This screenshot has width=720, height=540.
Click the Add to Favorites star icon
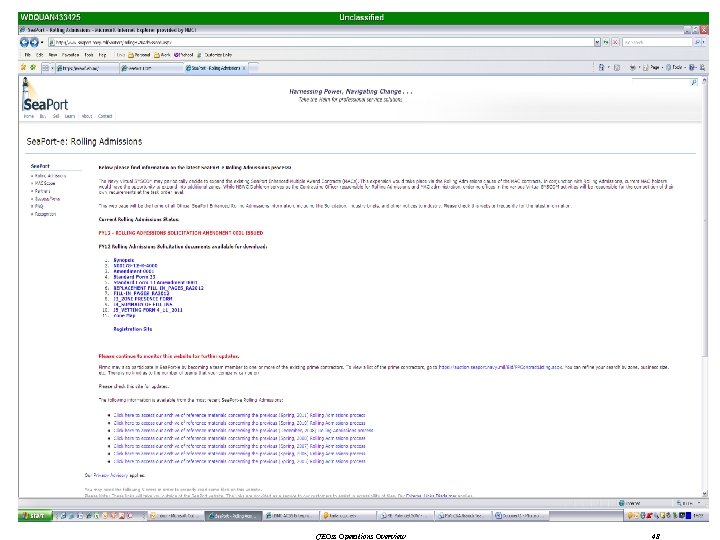(33, 68)
